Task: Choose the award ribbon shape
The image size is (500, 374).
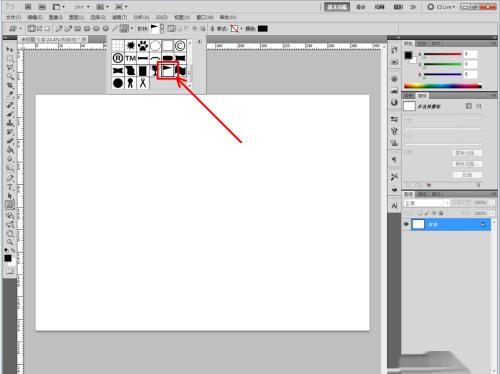Action: [130, 83]
